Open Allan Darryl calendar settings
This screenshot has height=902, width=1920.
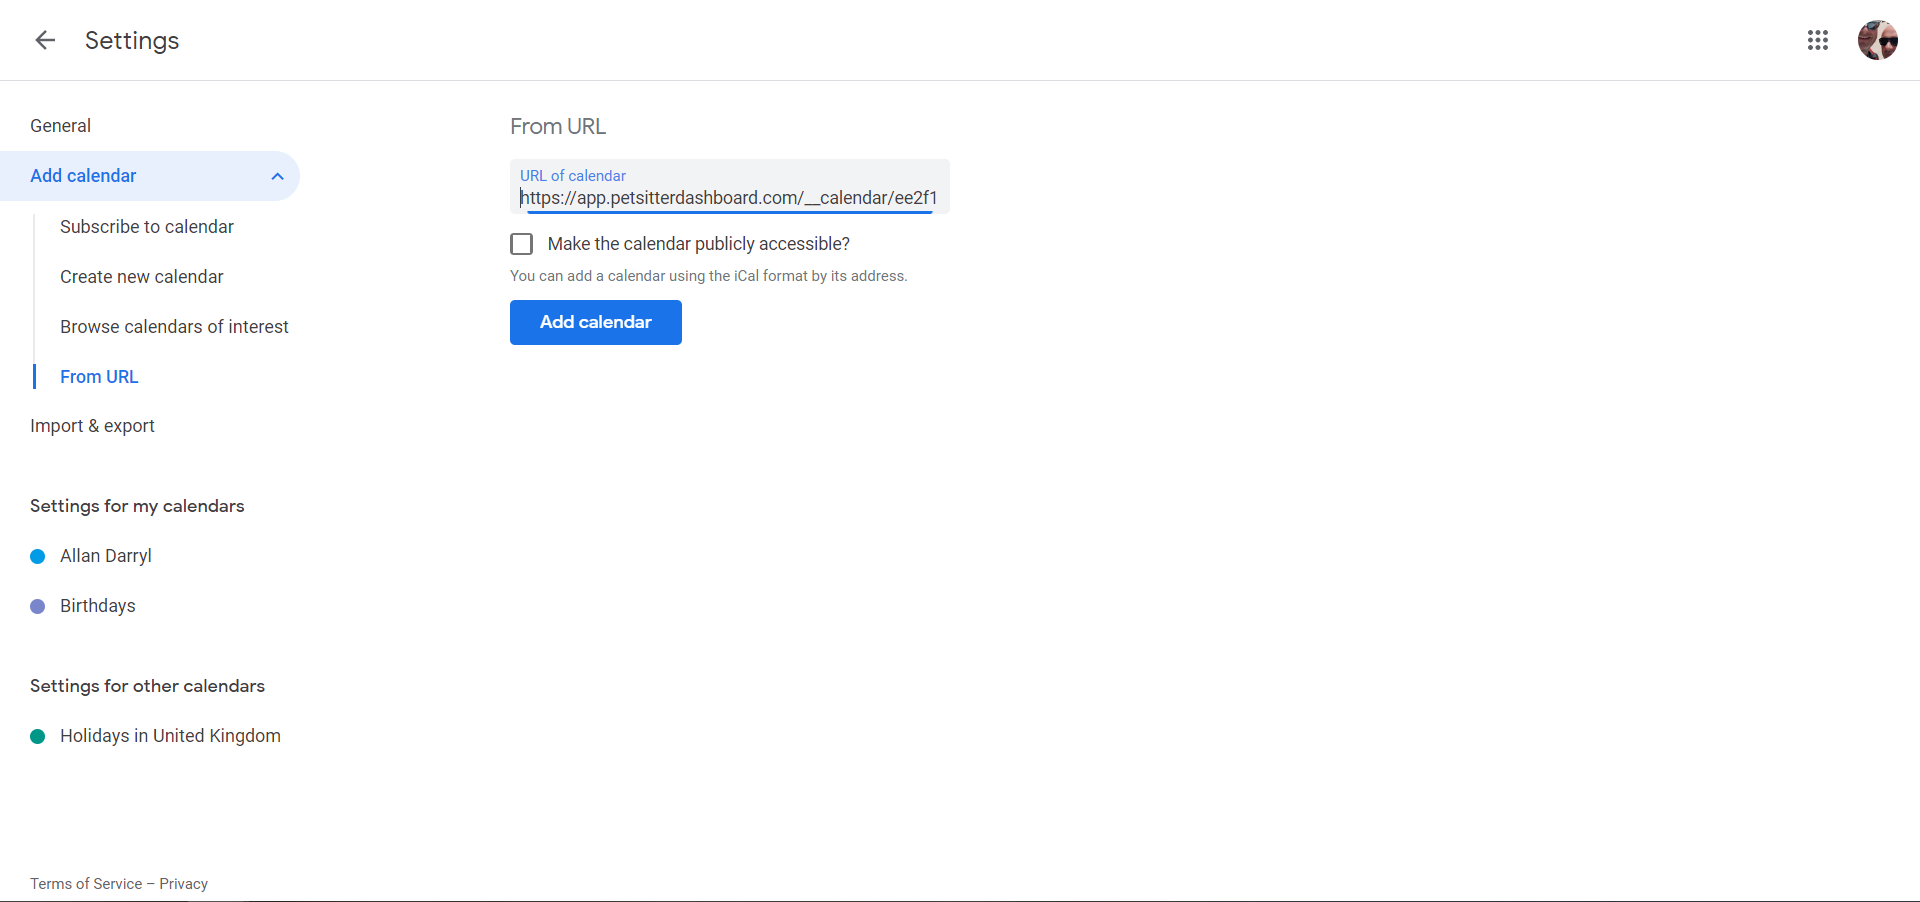(x=106, y=556)
